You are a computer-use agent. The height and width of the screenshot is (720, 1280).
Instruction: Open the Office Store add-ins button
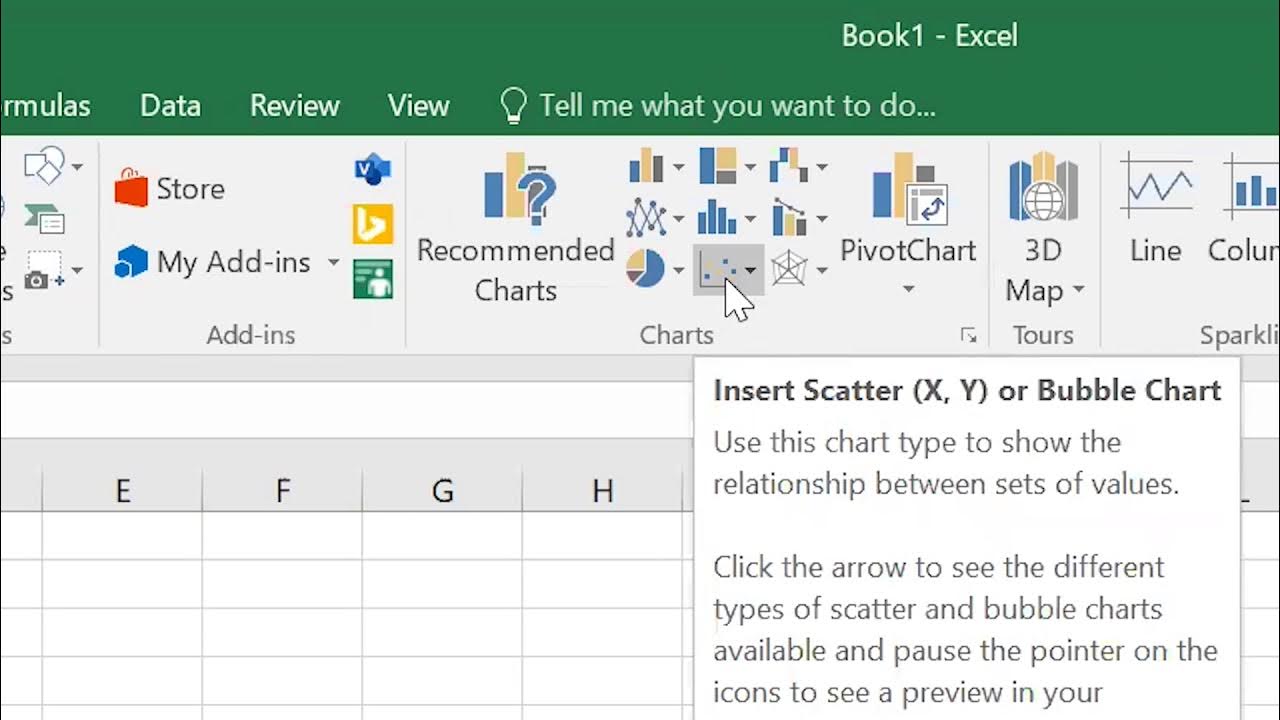(170, 189)
